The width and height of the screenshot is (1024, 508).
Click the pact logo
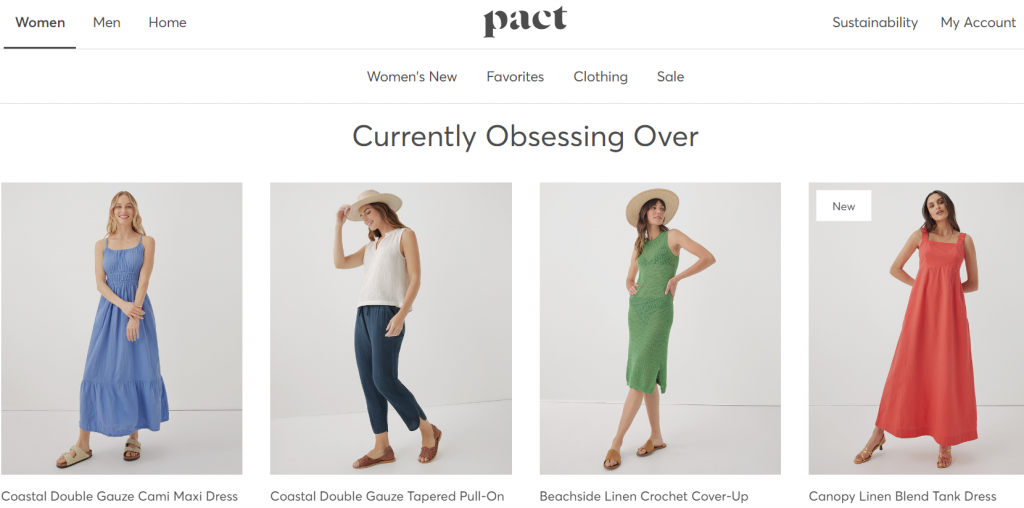click(525, 22)
